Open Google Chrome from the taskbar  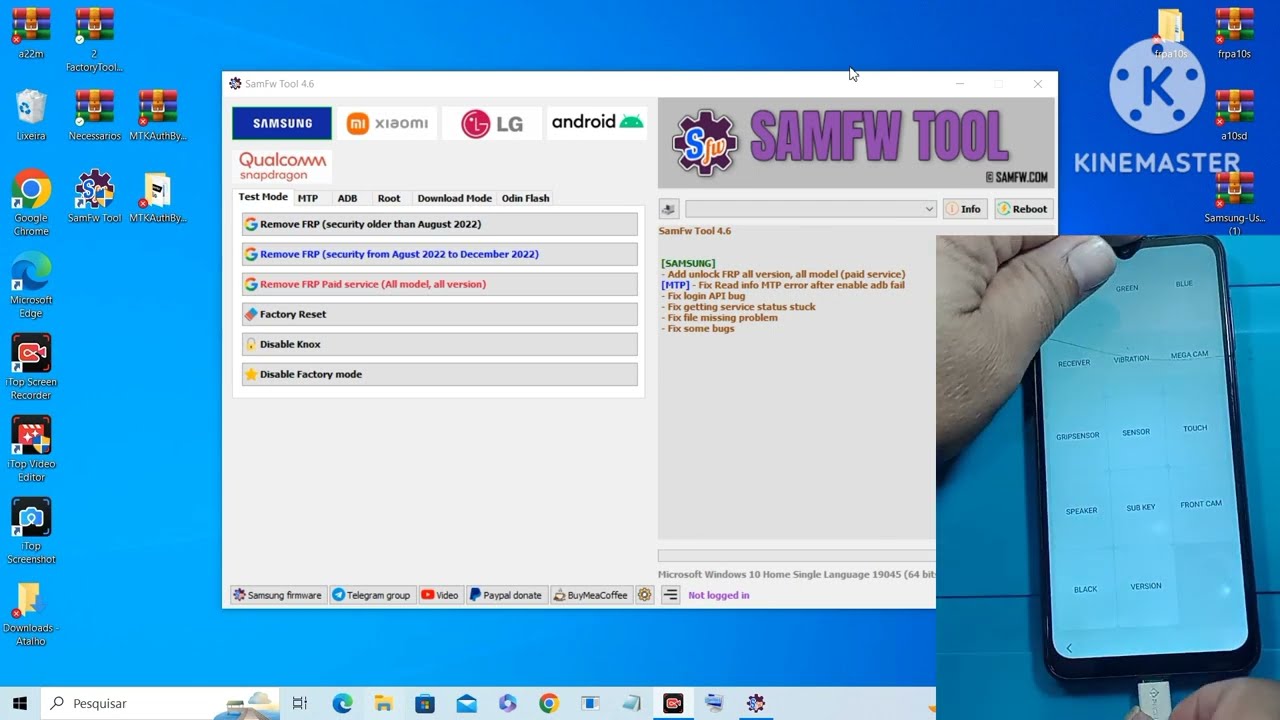tap(549, 703)
